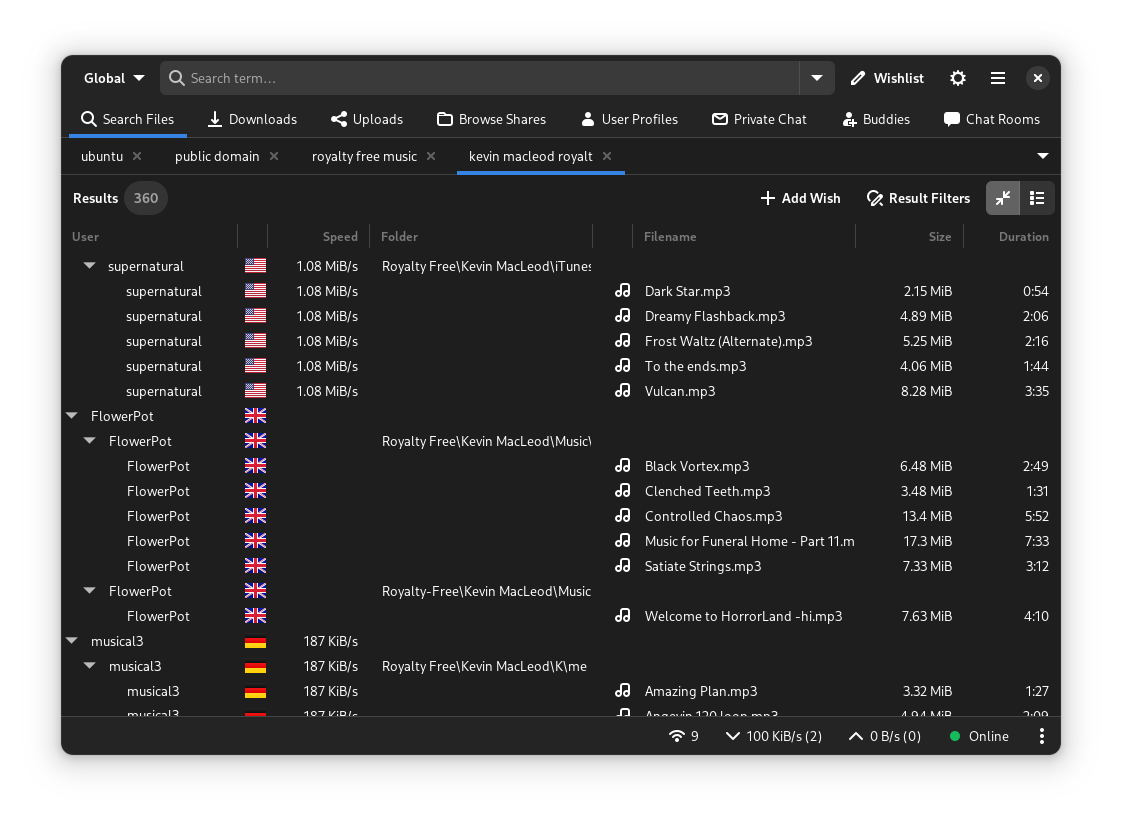Open the status bar three-dot menu

click(x=1041, y=736)
